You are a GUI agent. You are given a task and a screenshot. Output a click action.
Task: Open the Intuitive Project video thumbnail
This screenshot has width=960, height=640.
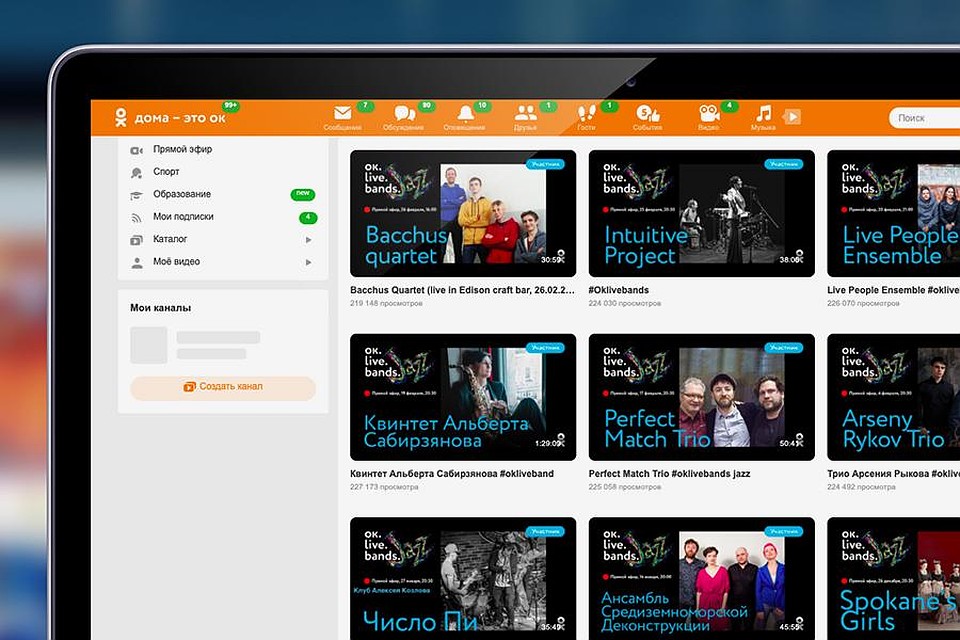coord(702,213)
